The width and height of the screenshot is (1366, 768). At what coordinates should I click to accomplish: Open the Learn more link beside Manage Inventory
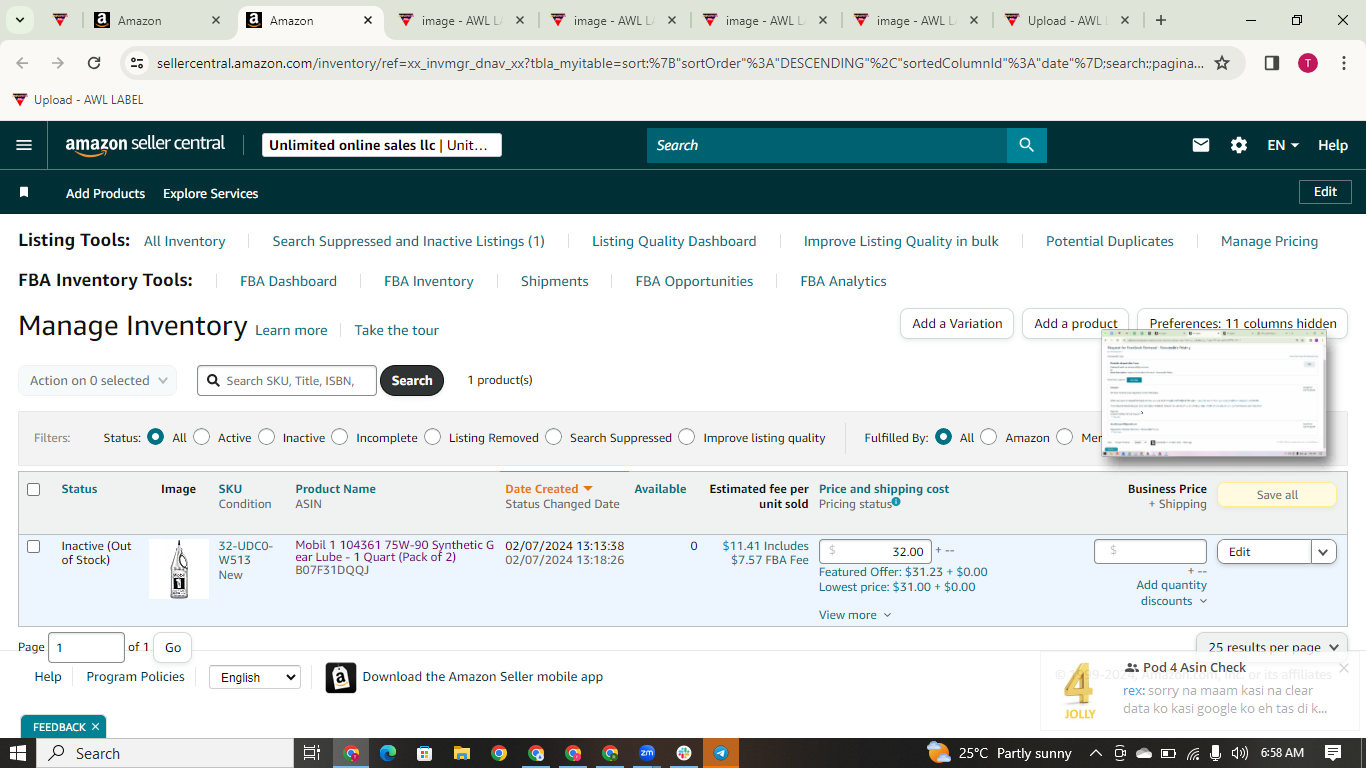coord(291,330)
